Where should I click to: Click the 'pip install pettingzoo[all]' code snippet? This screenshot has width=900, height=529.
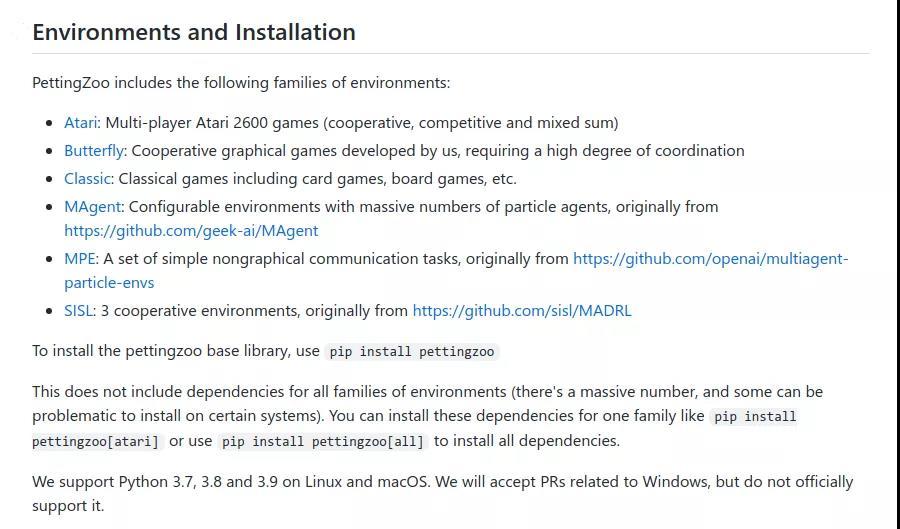[323, 441]
